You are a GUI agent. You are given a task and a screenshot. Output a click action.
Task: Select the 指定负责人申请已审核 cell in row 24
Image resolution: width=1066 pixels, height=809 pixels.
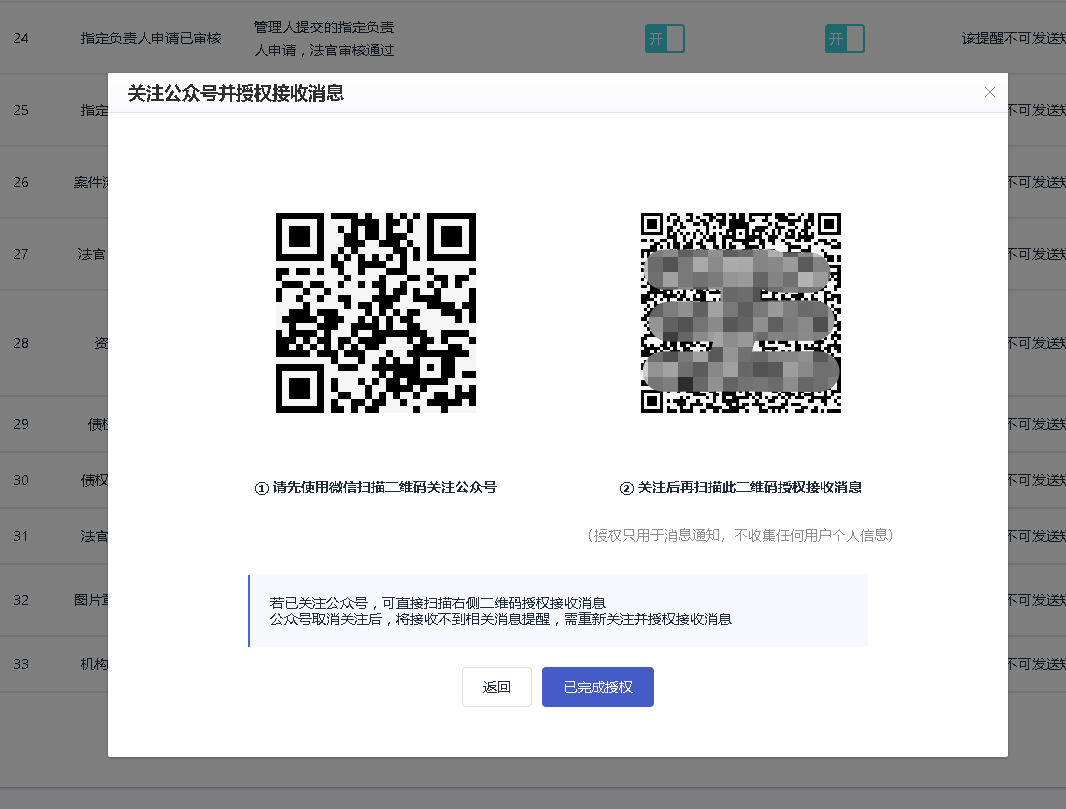[151, 38]
